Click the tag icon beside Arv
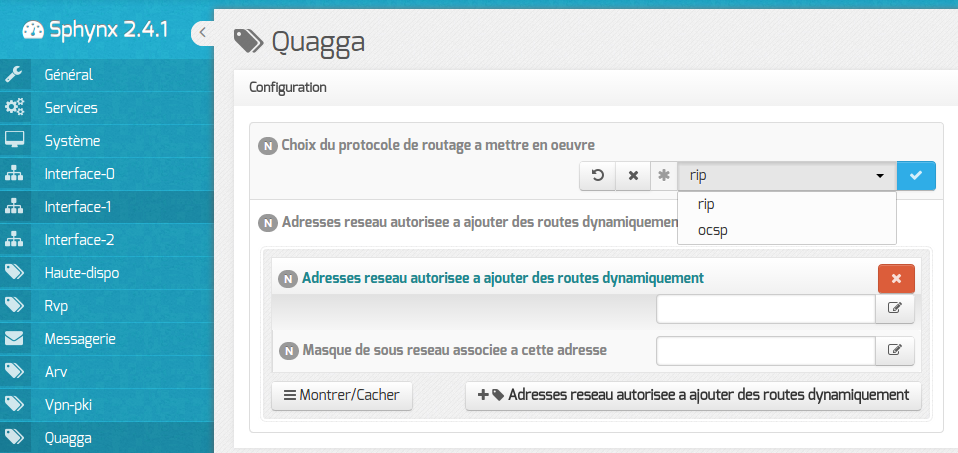958x453 pixels. click(x=14, y=372)
